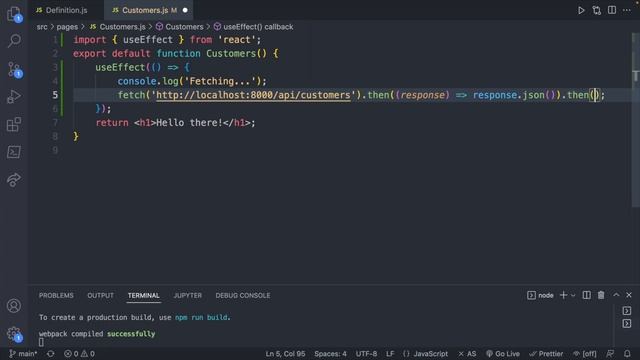Open the JUPYTER panel tab
The height and width of the screenshot is (360, 640).
(188, 295)
